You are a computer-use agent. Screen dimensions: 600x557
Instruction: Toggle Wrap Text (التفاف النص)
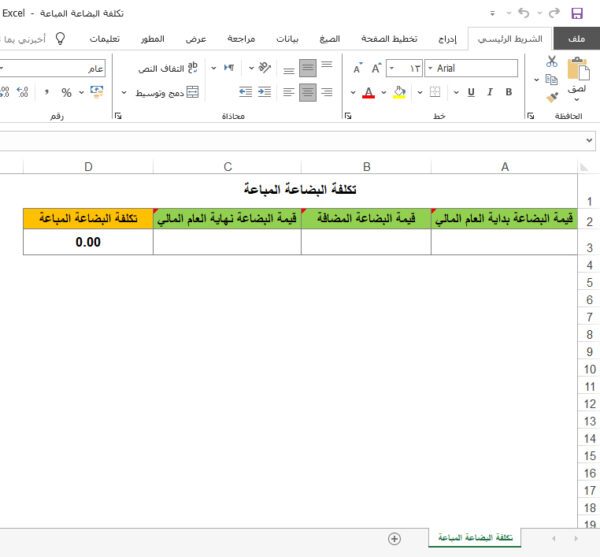168,68
